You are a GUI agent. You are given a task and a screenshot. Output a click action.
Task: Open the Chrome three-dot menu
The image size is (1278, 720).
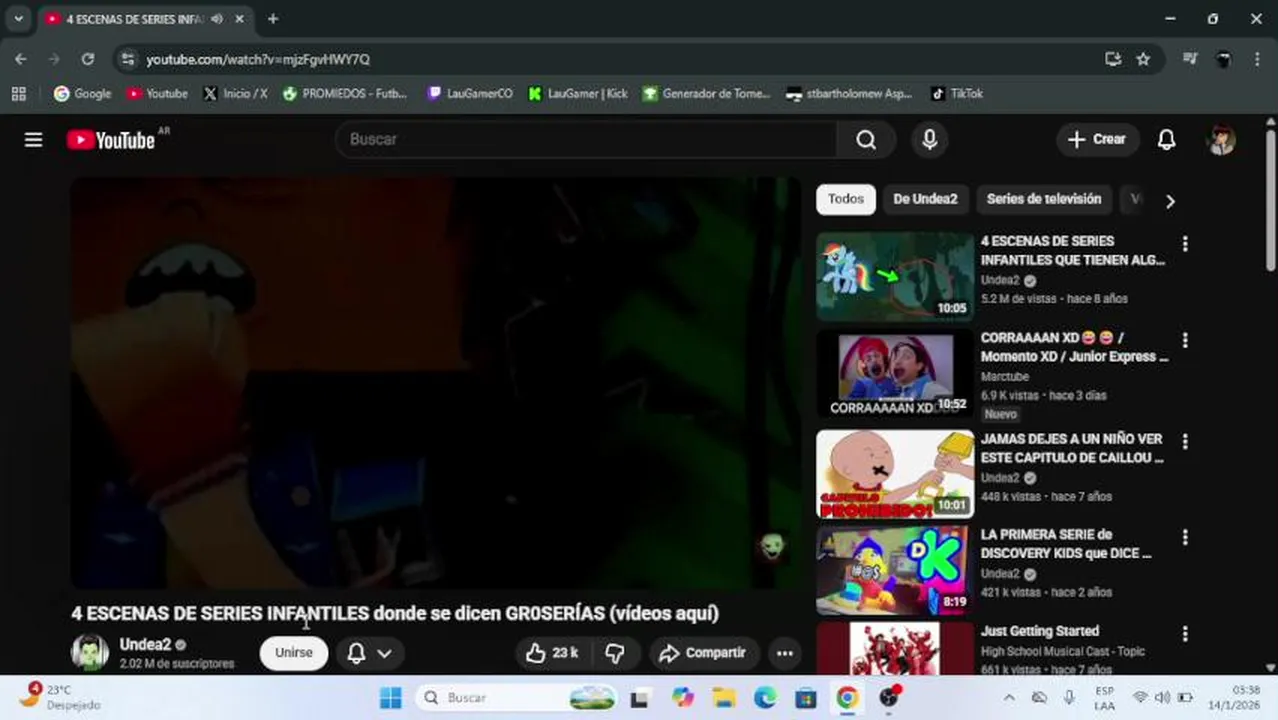click(1257, 59)
